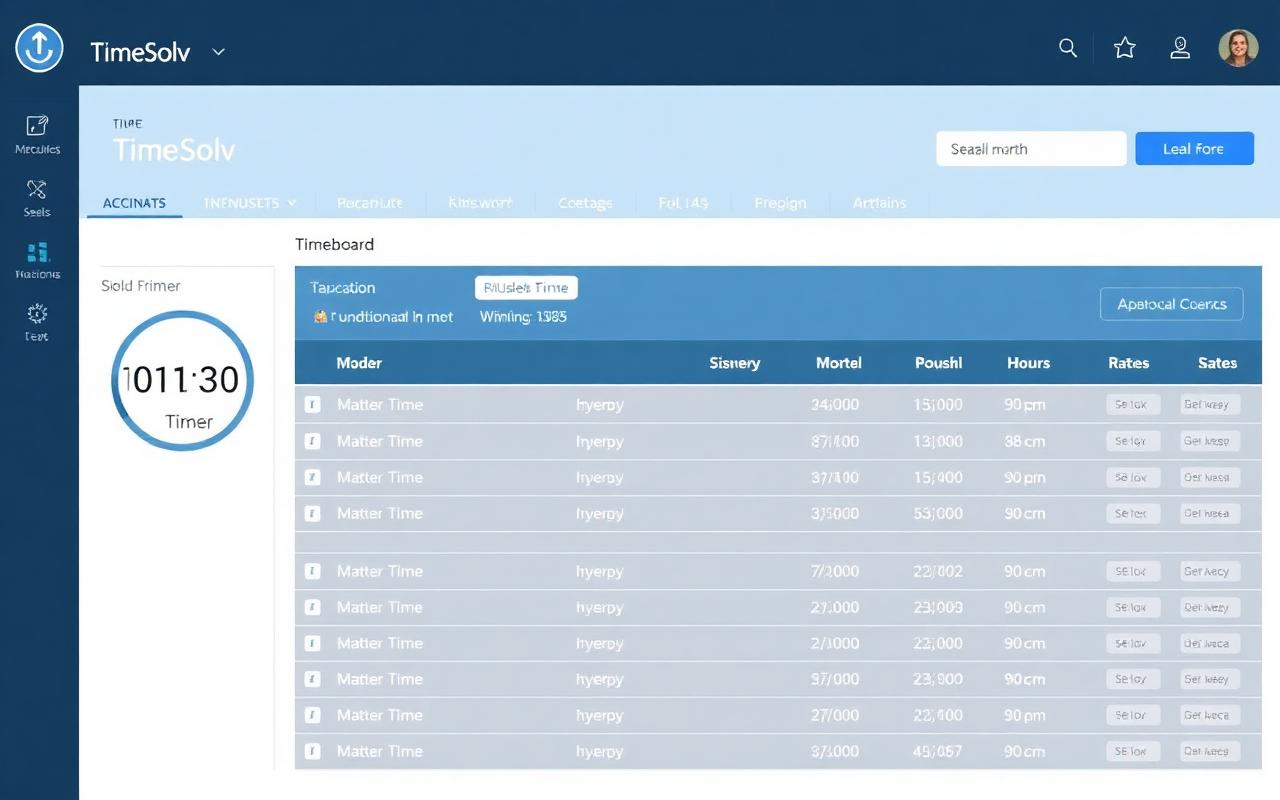Sort by the Rates column header

tap(1129, 363)
